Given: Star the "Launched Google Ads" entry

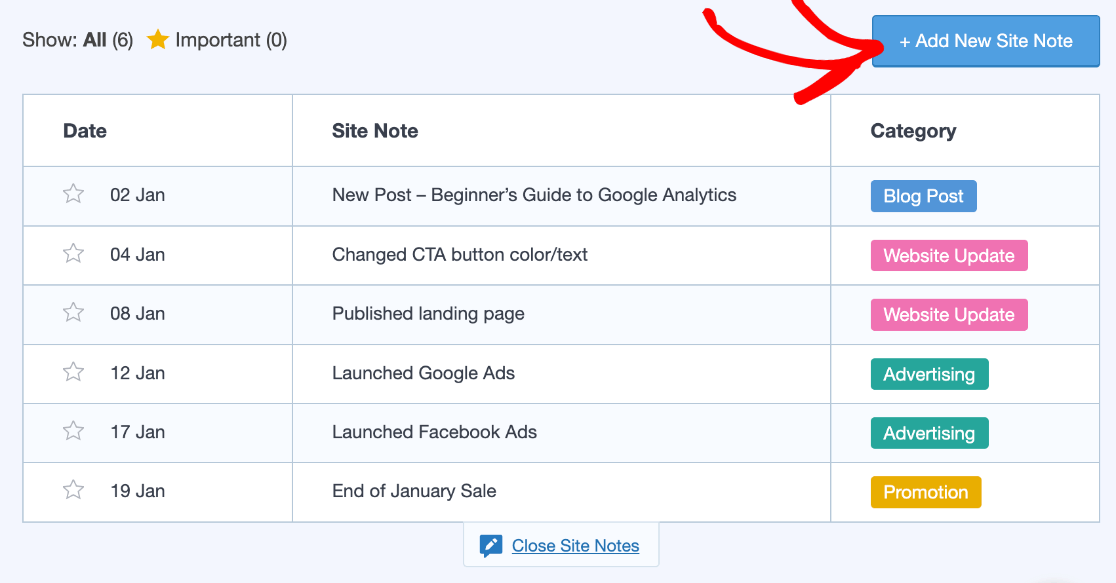Looking at the screenshot, I should [72, 373].
